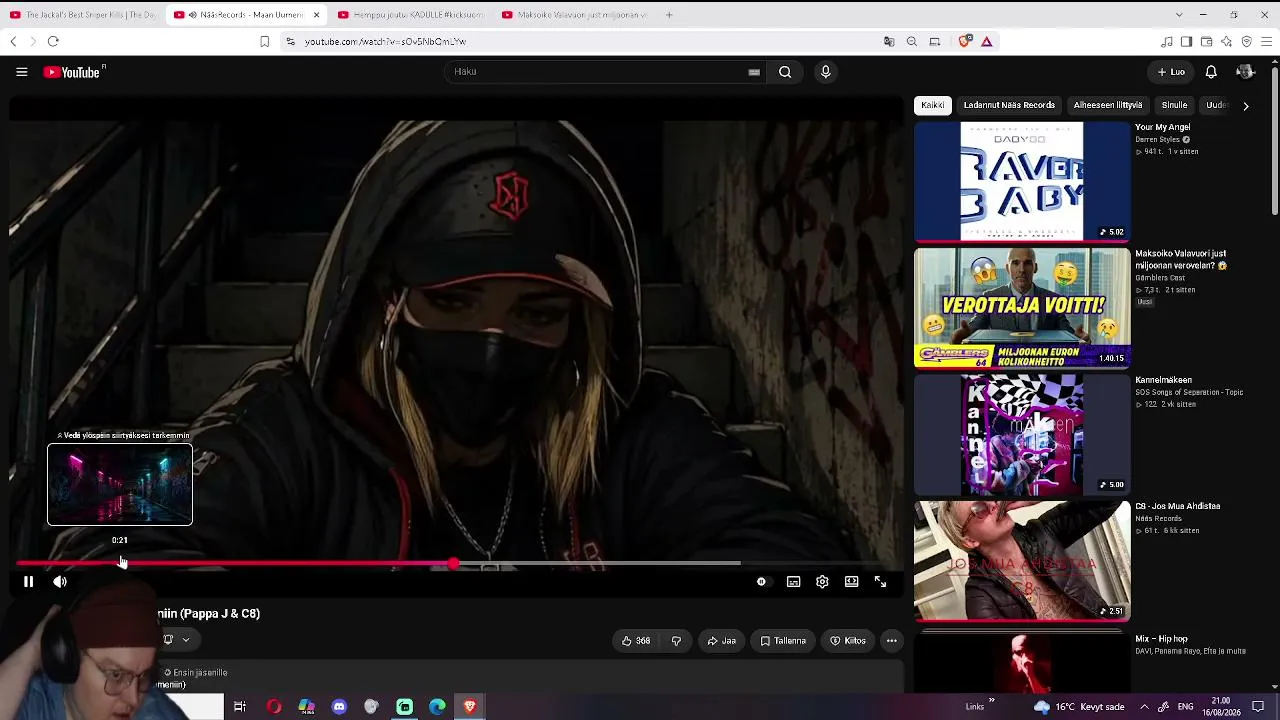Select the Sinulle filter chip
This screenshot has height=720, width=1280.
pos(1174,105)
